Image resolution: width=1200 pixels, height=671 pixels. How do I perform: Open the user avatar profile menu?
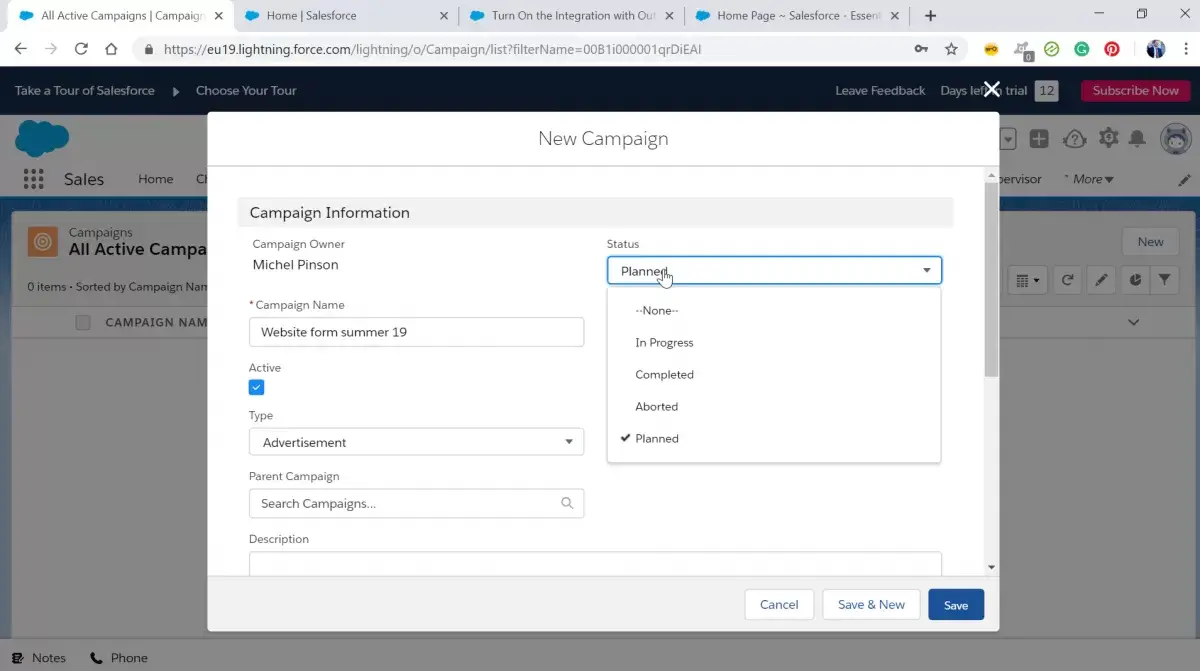point(1175,139)
